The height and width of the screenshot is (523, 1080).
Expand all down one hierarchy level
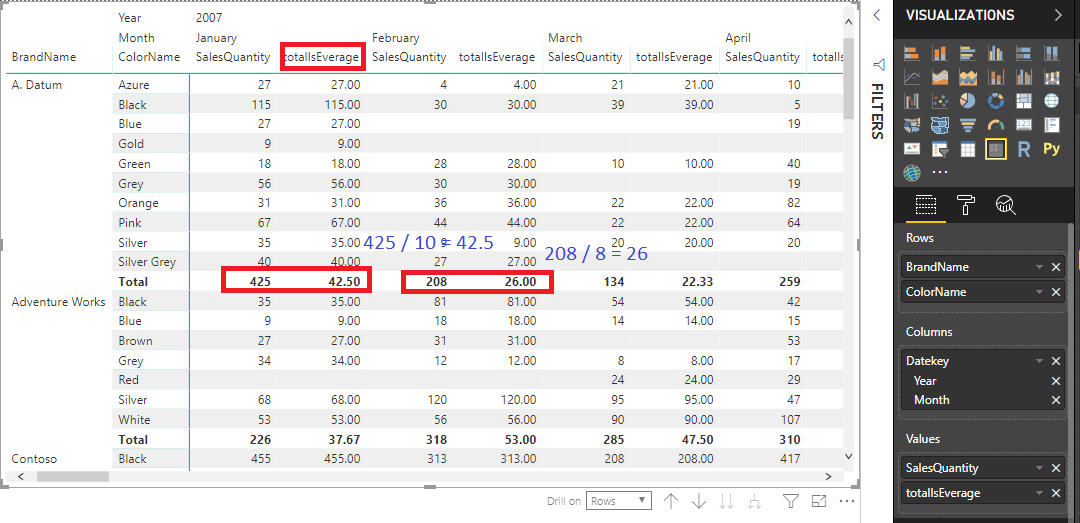click(x=754, y=501)
